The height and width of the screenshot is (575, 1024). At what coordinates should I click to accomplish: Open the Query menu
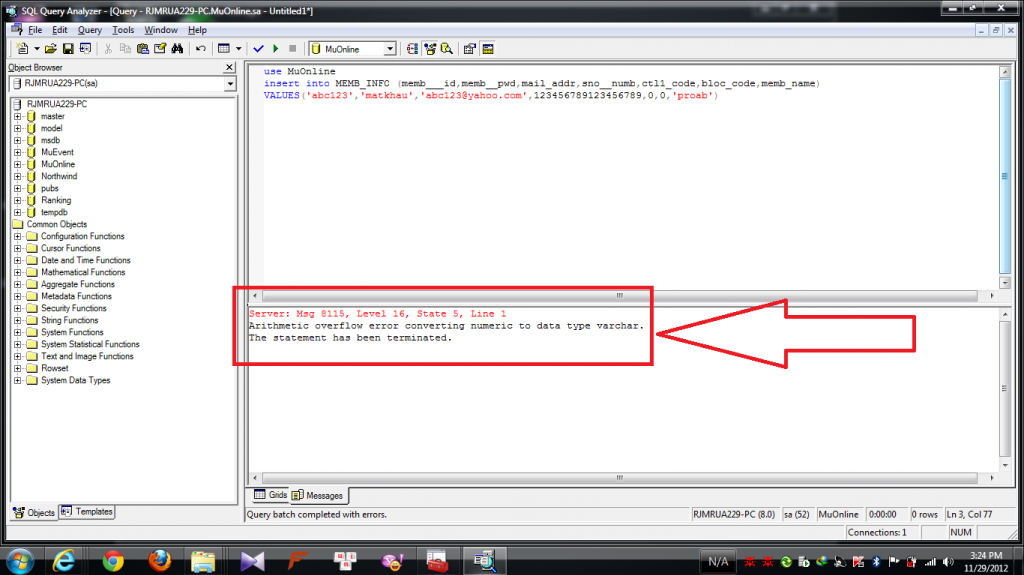pos(89,30)
